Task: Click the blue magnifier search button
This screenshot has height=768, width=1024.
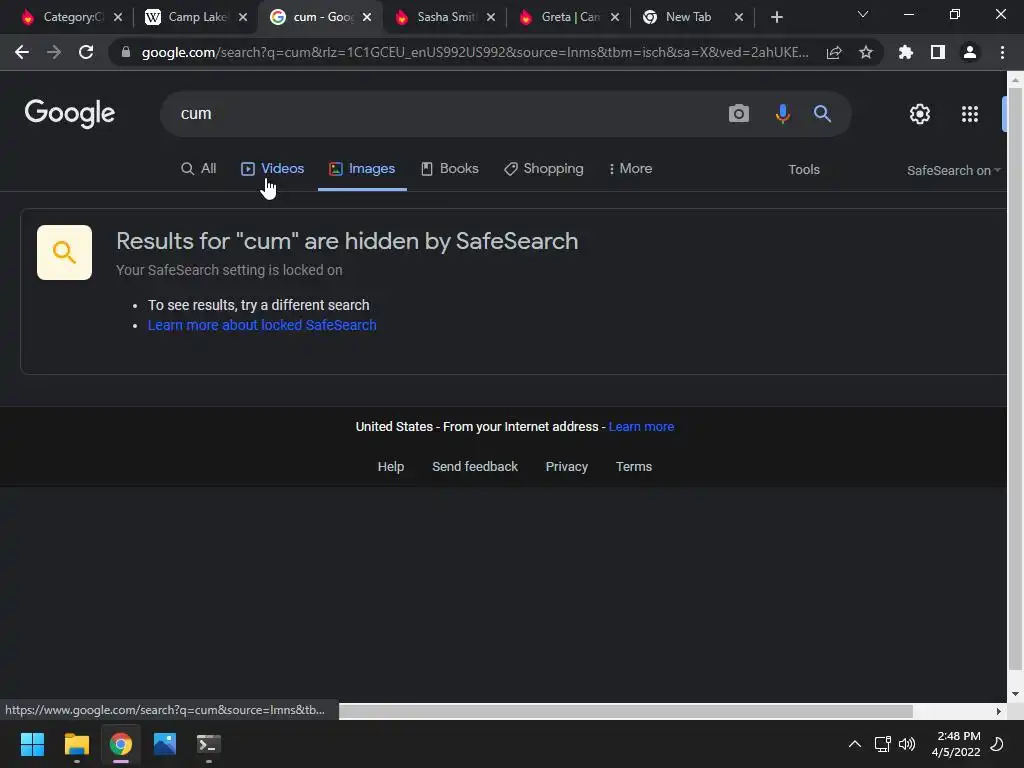Action: click(822, 114)
